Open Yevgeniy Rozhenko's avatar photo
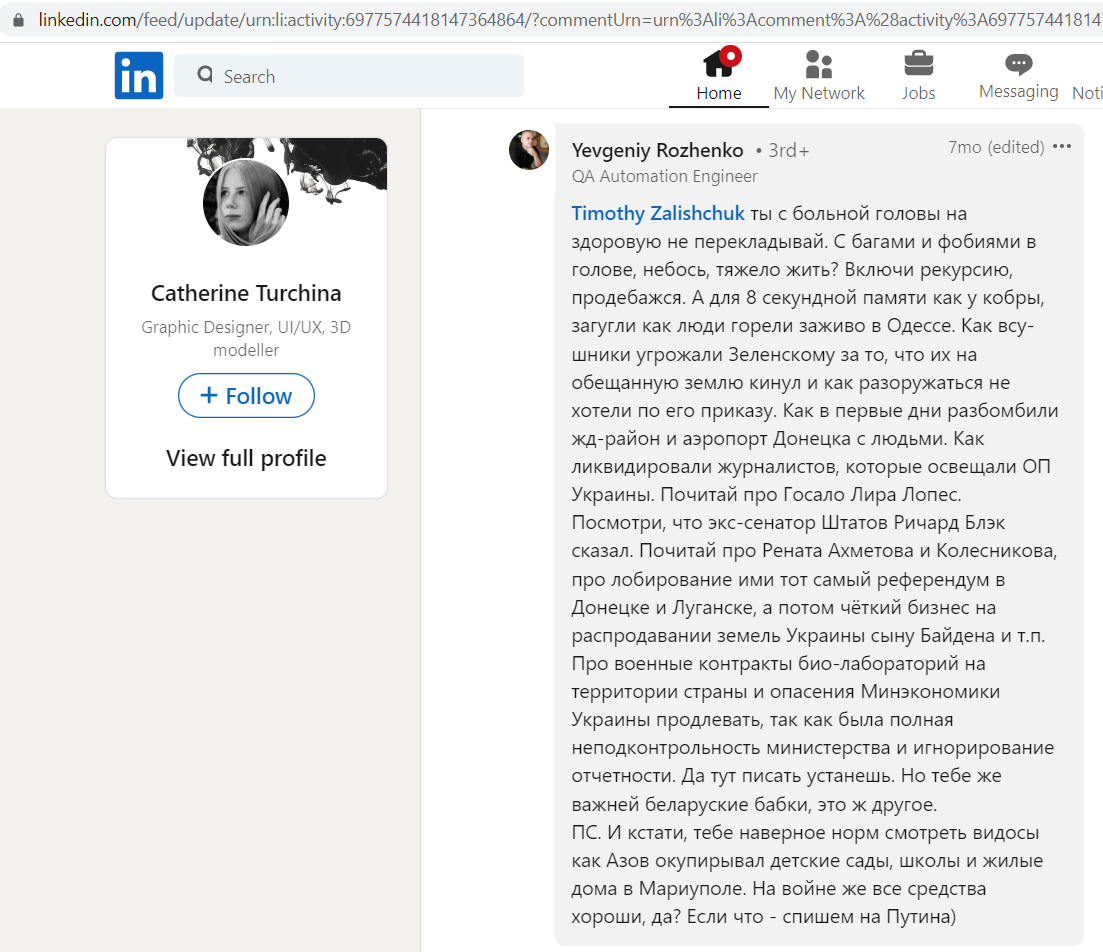The height and width of the screenshot is (952, 1103). pos(529,150)
